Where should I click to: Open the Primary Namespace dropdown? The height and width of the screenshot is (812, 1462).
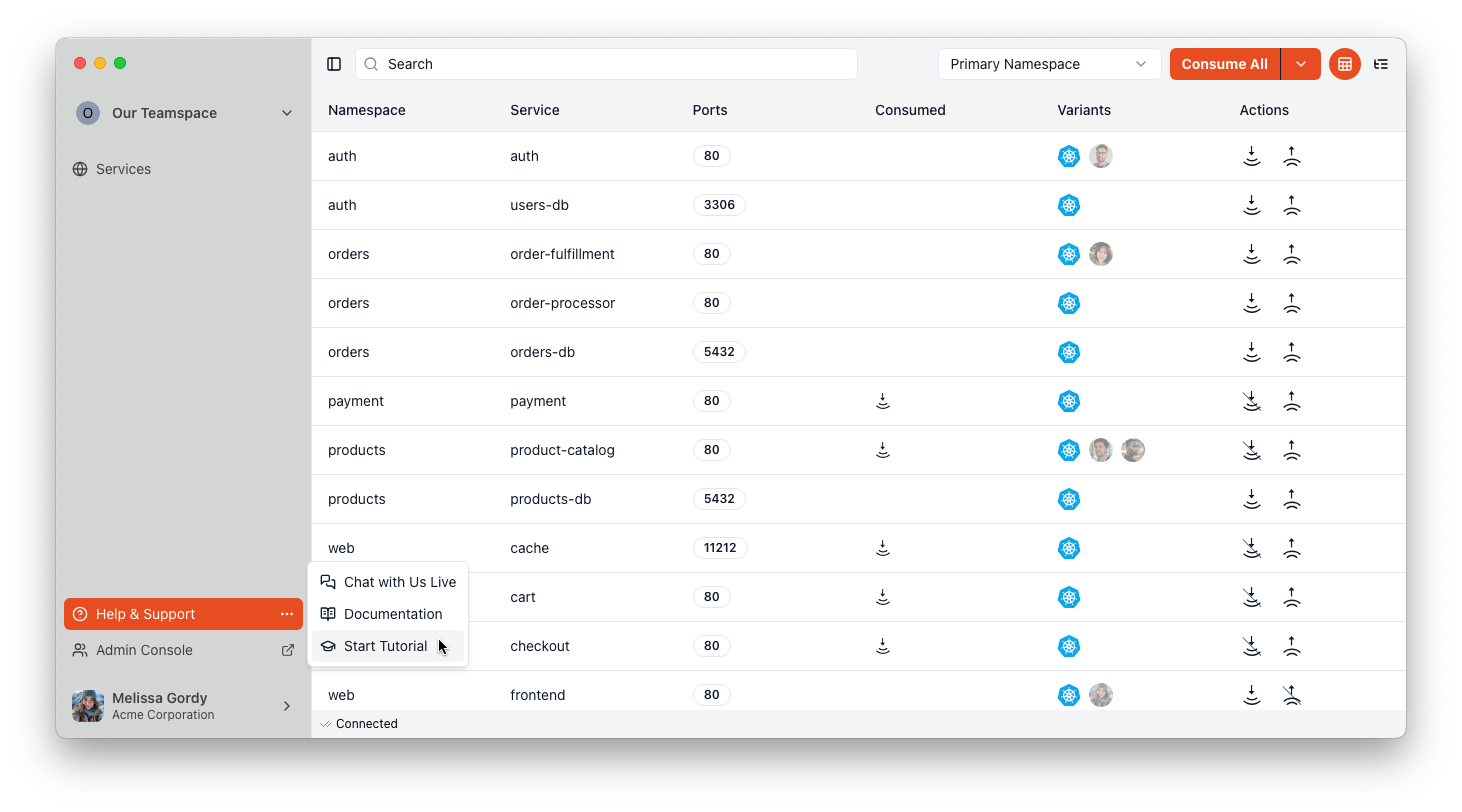[1049, 64]
